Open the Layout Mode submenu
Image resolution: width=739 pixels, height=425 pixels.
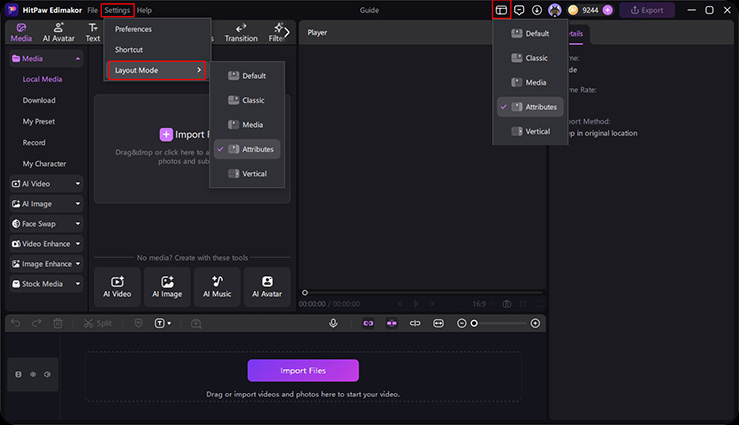(157, 70)
